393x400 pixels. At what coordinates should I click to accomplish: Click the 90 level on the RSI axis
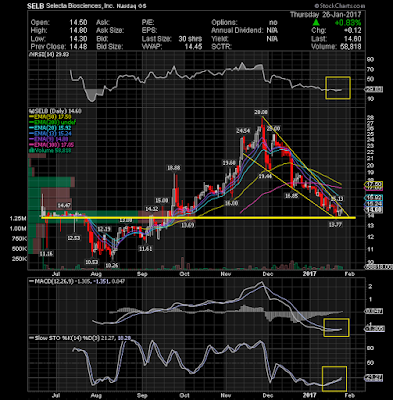tap(370, 59)
